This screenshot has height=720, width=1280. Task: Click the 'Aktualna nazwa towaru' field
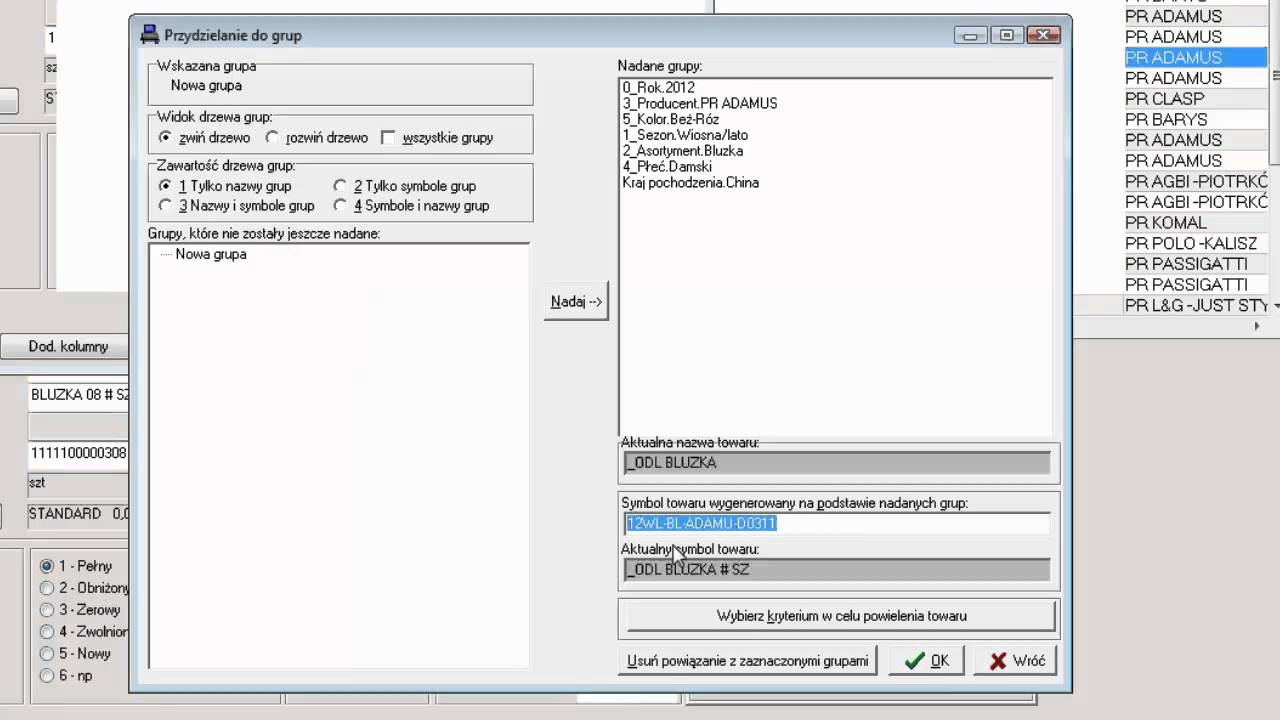pyautogui.click(x=837, y=463)
